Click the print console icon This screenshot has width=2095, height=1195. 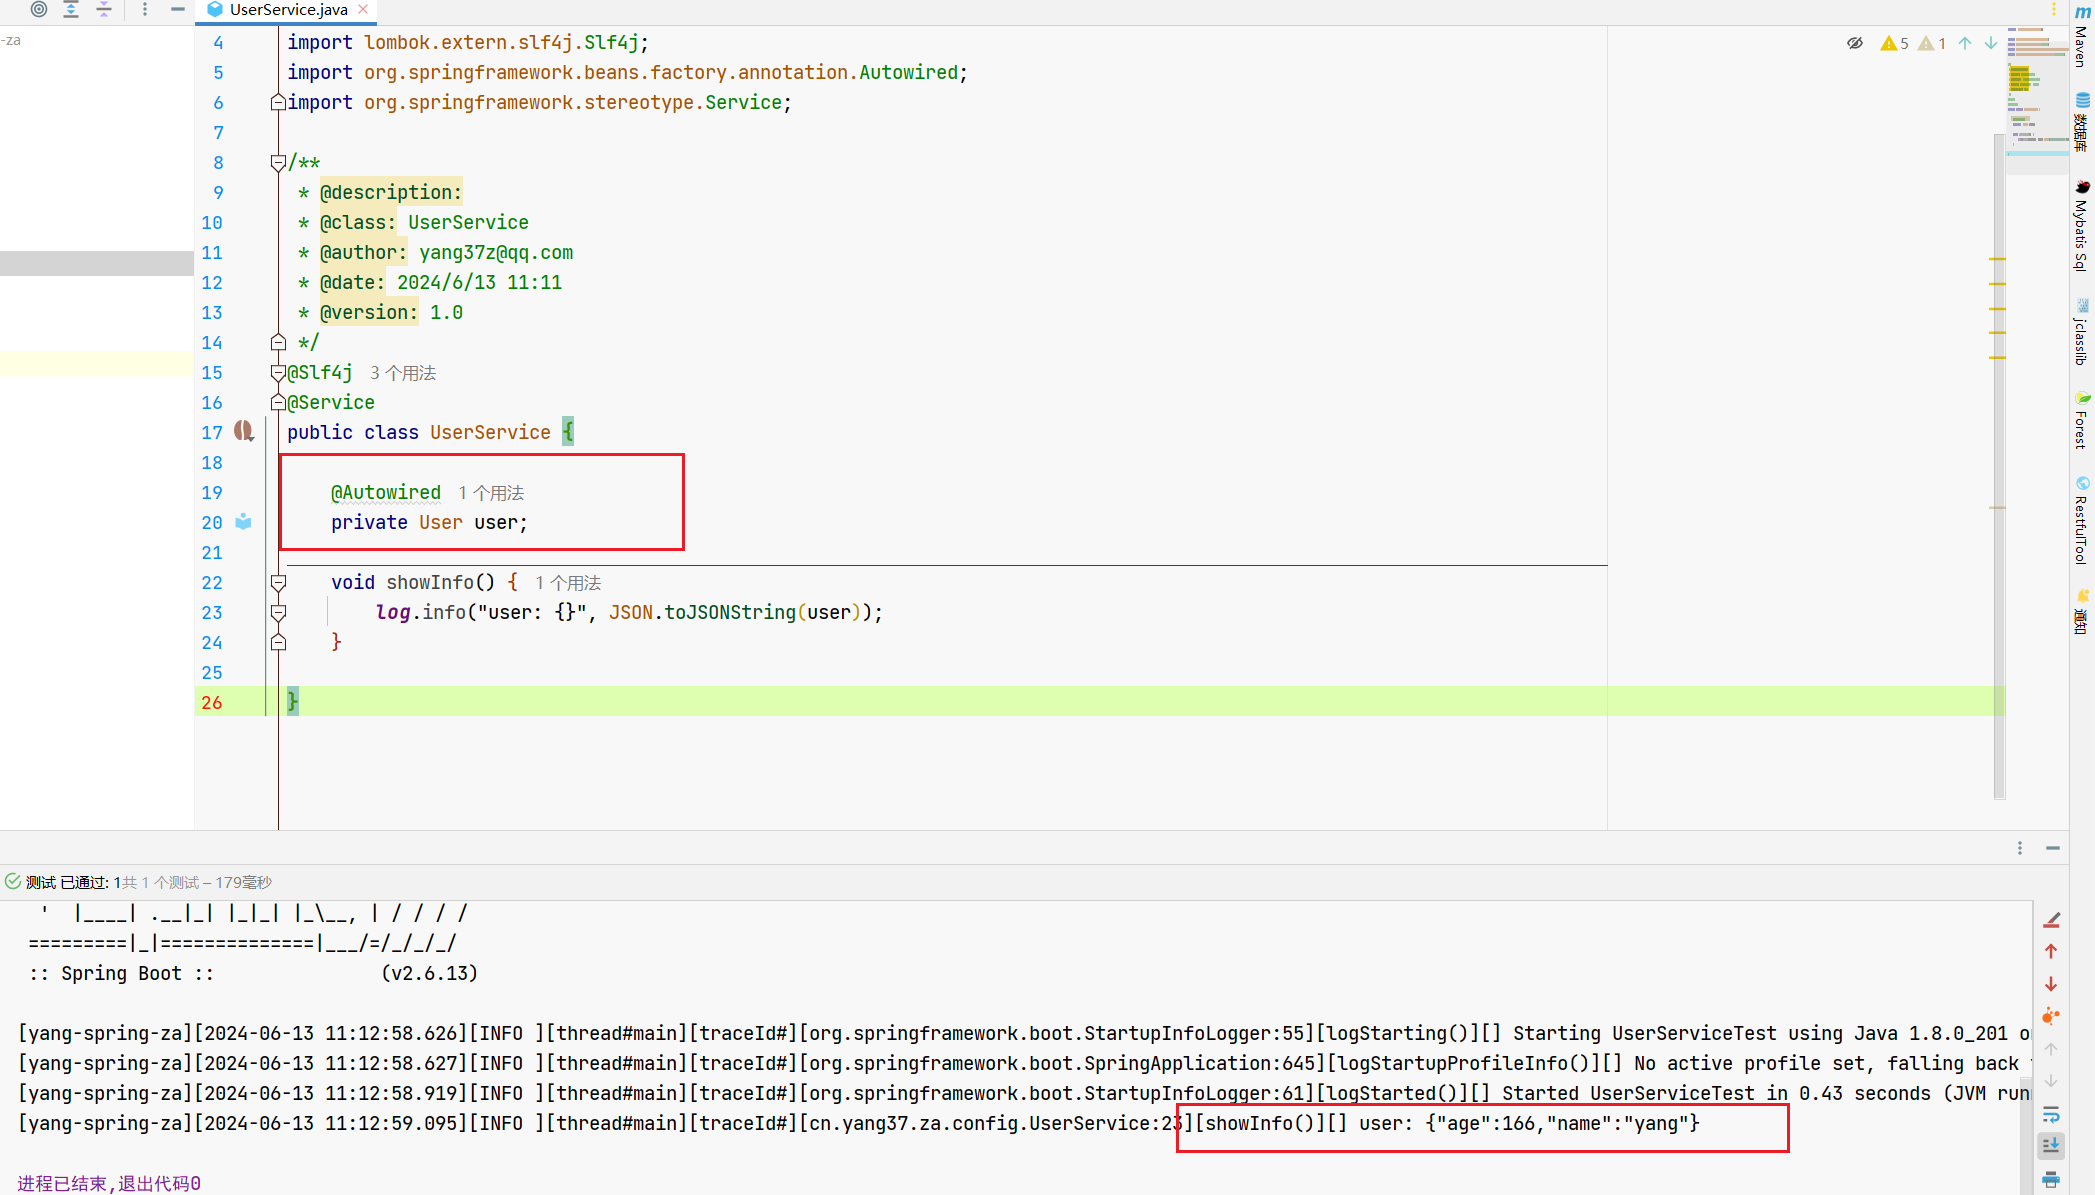click(2051, 1179)
